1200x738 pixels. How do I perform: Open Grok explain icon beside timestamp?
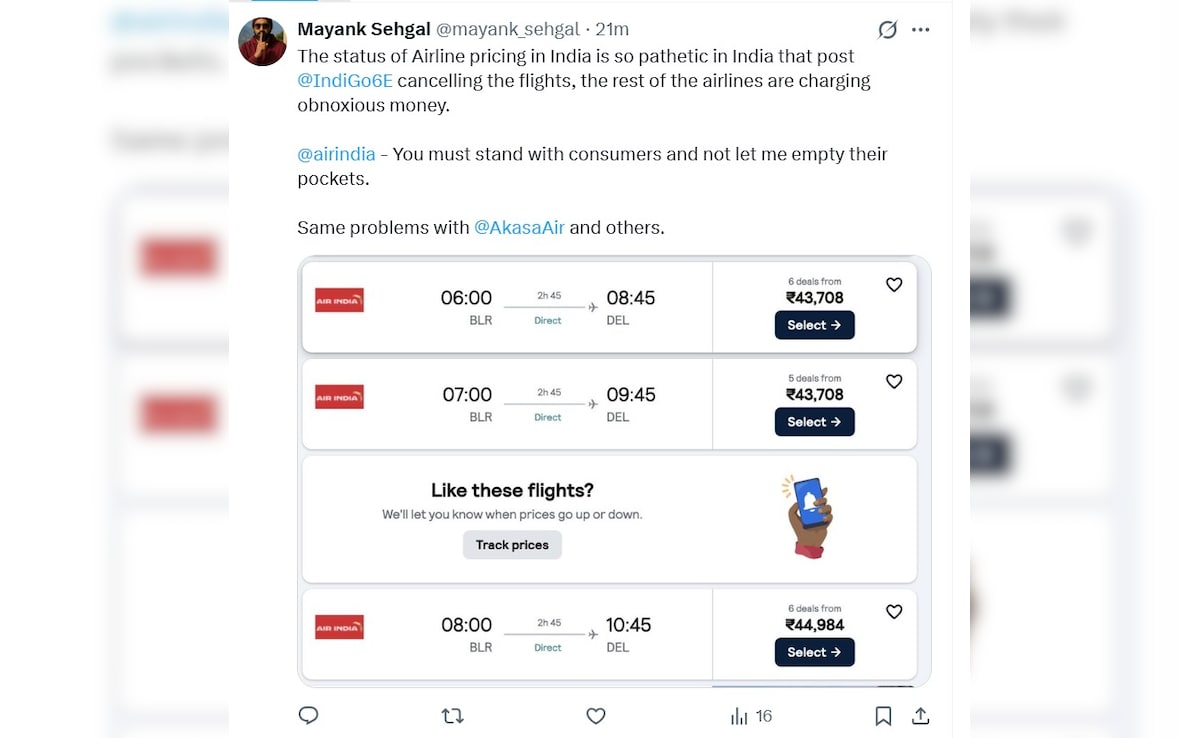tap(887, 30)
